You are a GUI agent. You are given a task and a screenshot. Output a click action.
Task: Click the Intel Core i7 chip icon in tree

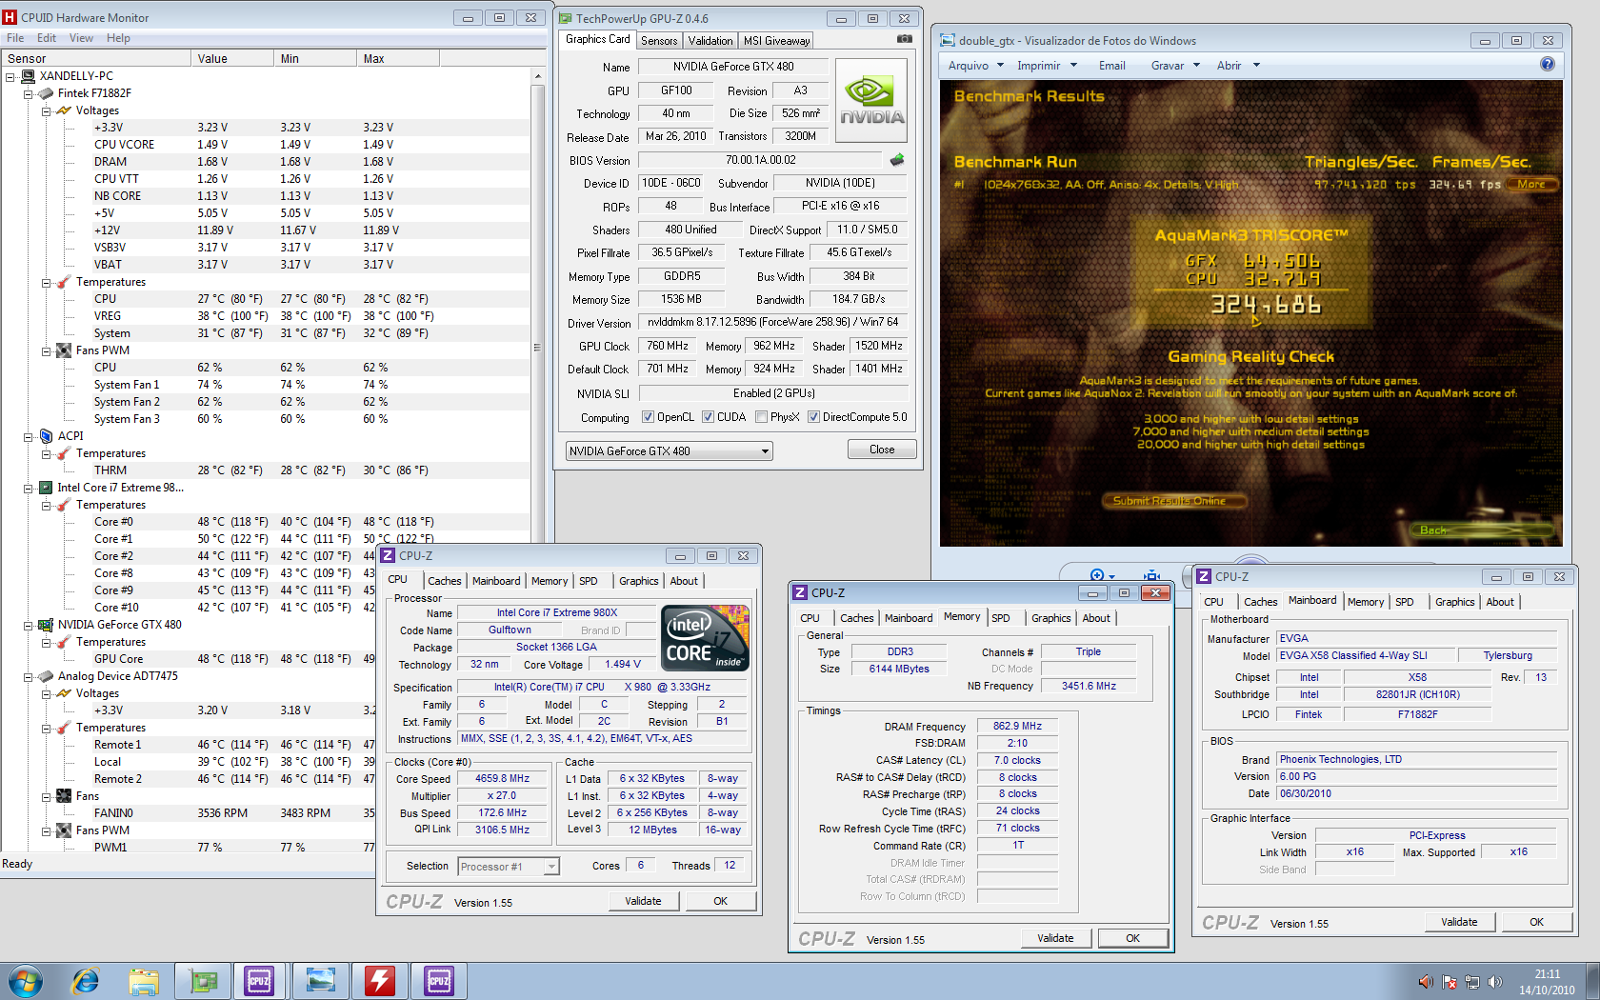coord(45,488)
